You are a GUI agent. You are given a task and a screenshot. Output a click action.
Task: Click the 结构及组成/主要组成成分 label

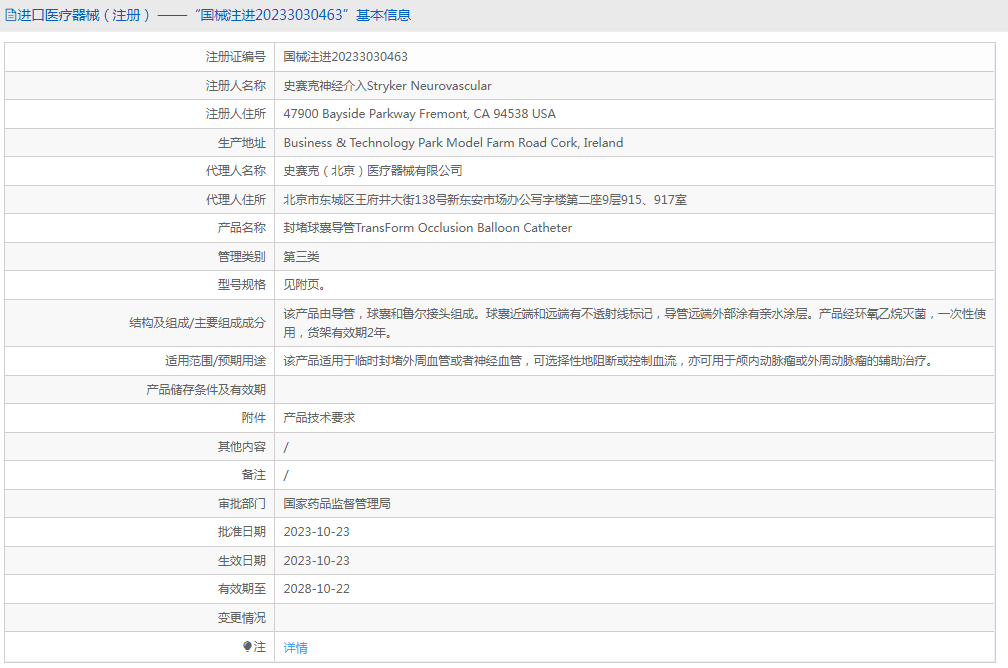pyautogui.click(x=197, y=323)
